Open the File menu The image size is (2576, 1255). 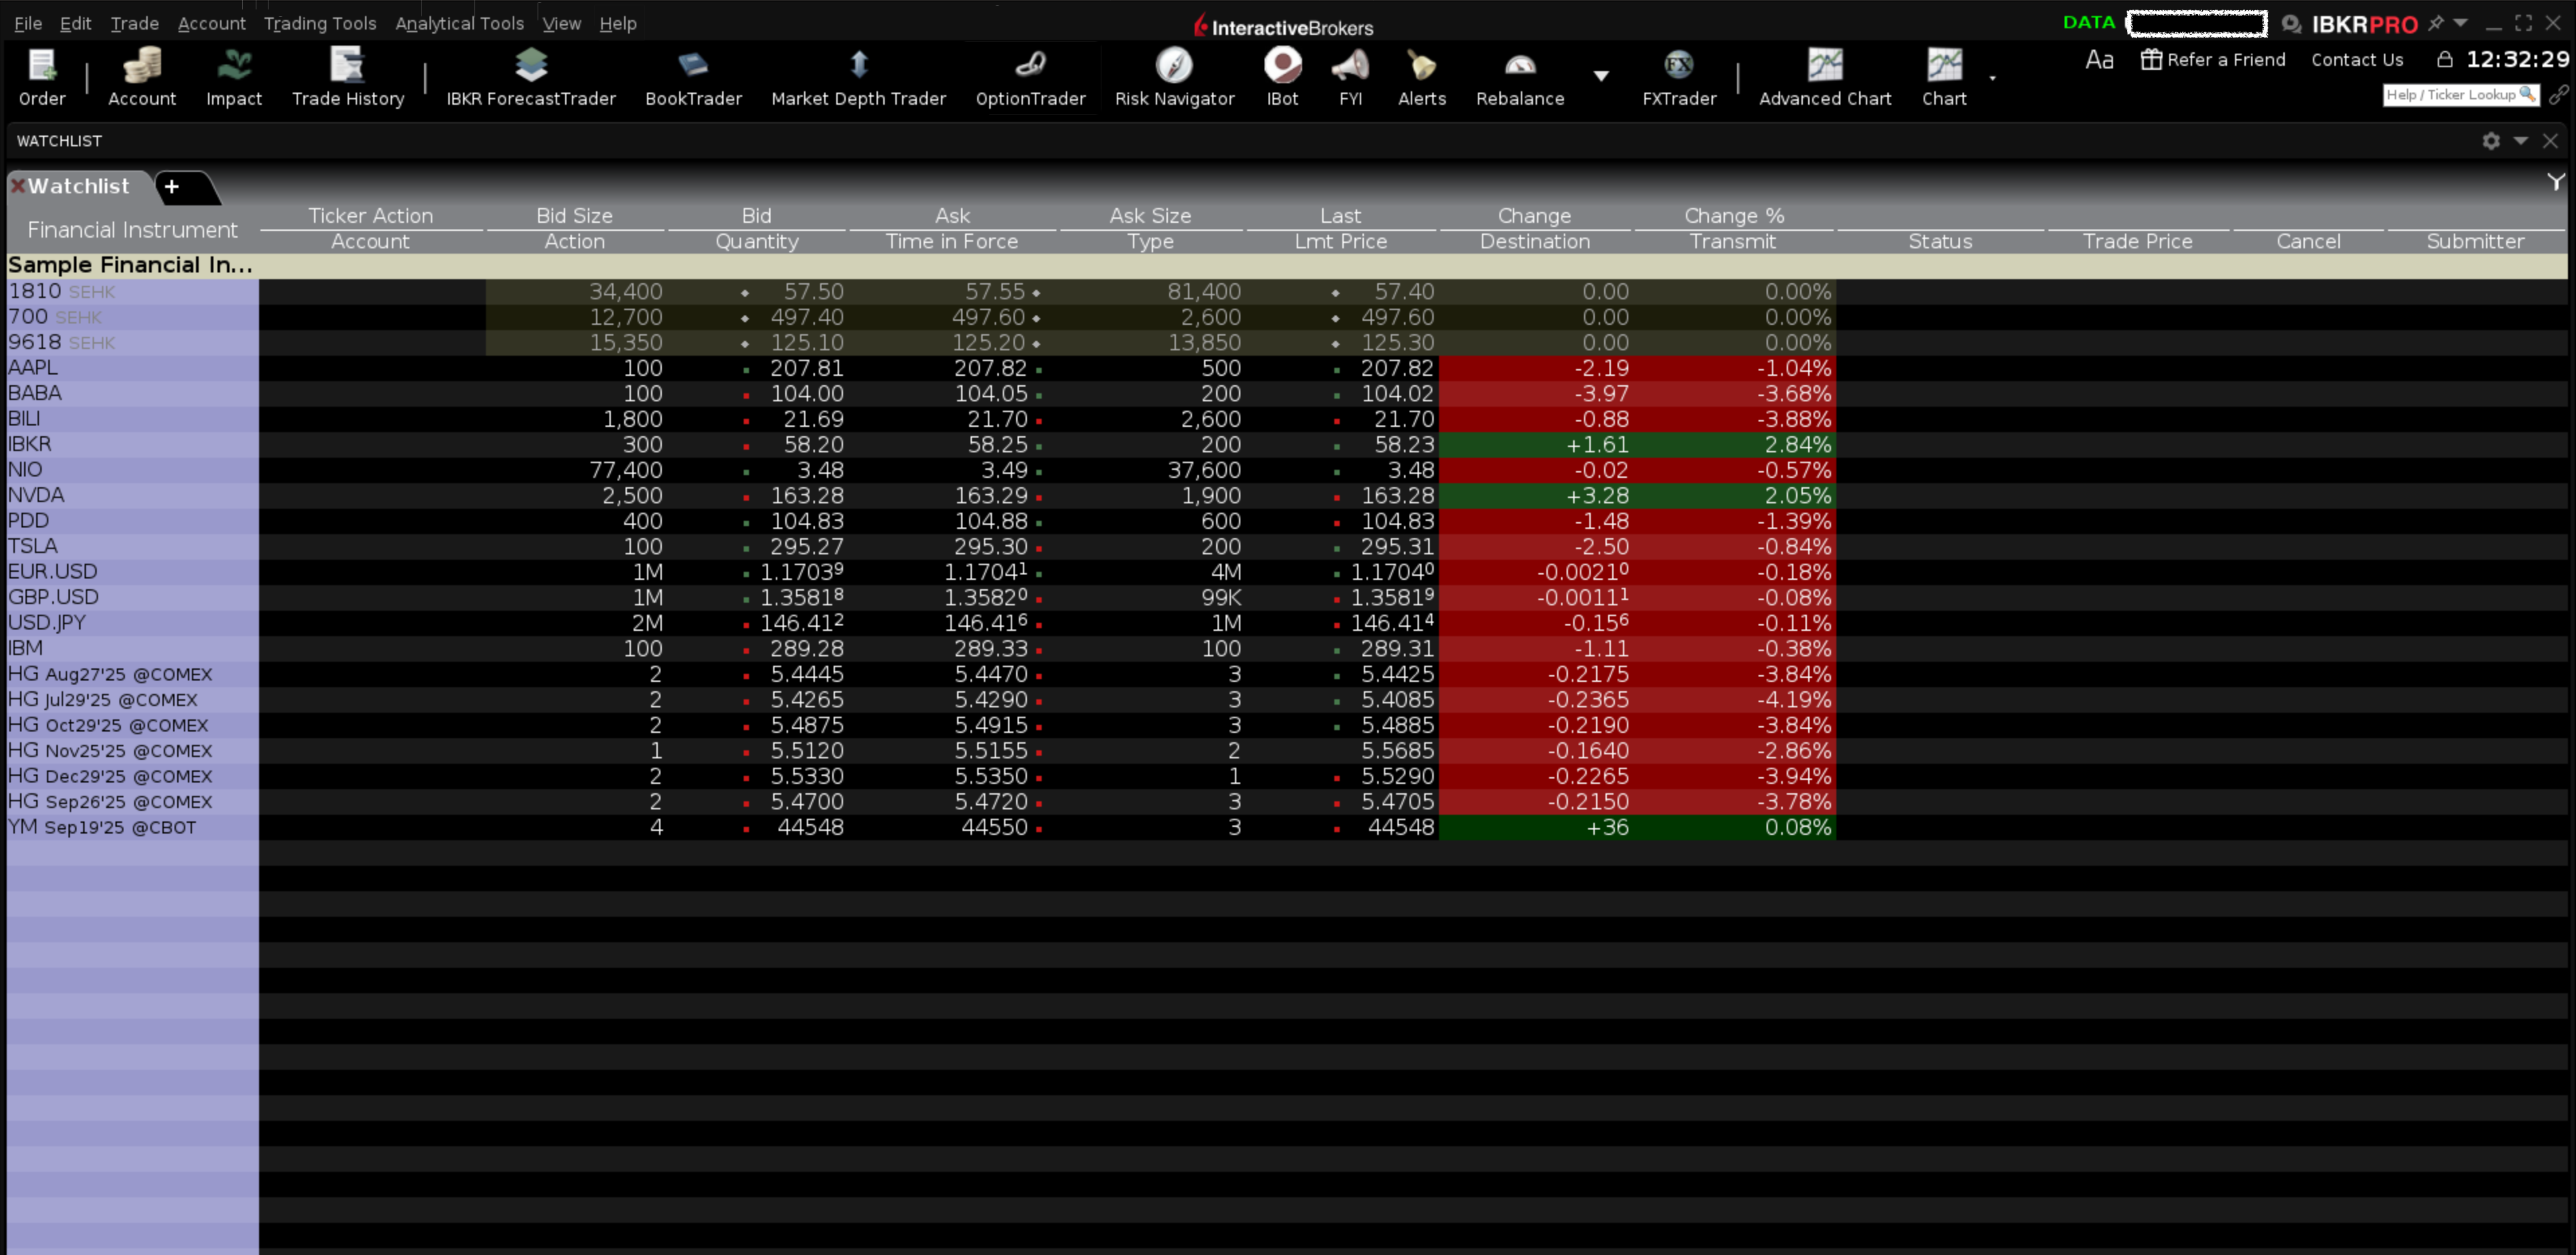pyautogui.click(x=28, y=23)
